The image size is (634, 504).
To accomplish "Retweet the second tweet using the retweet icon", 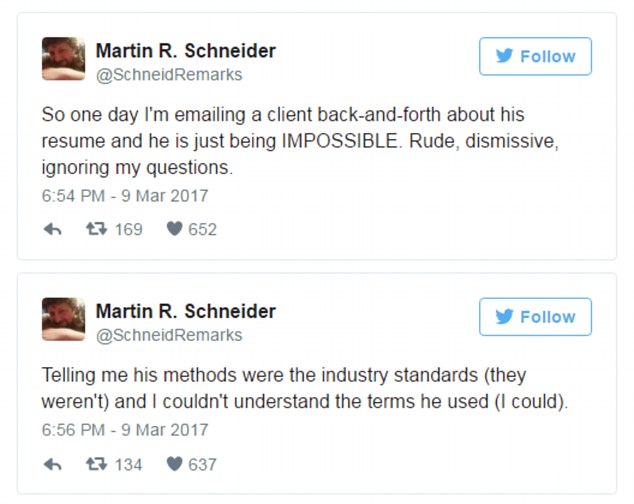I will tap(97, 464).
